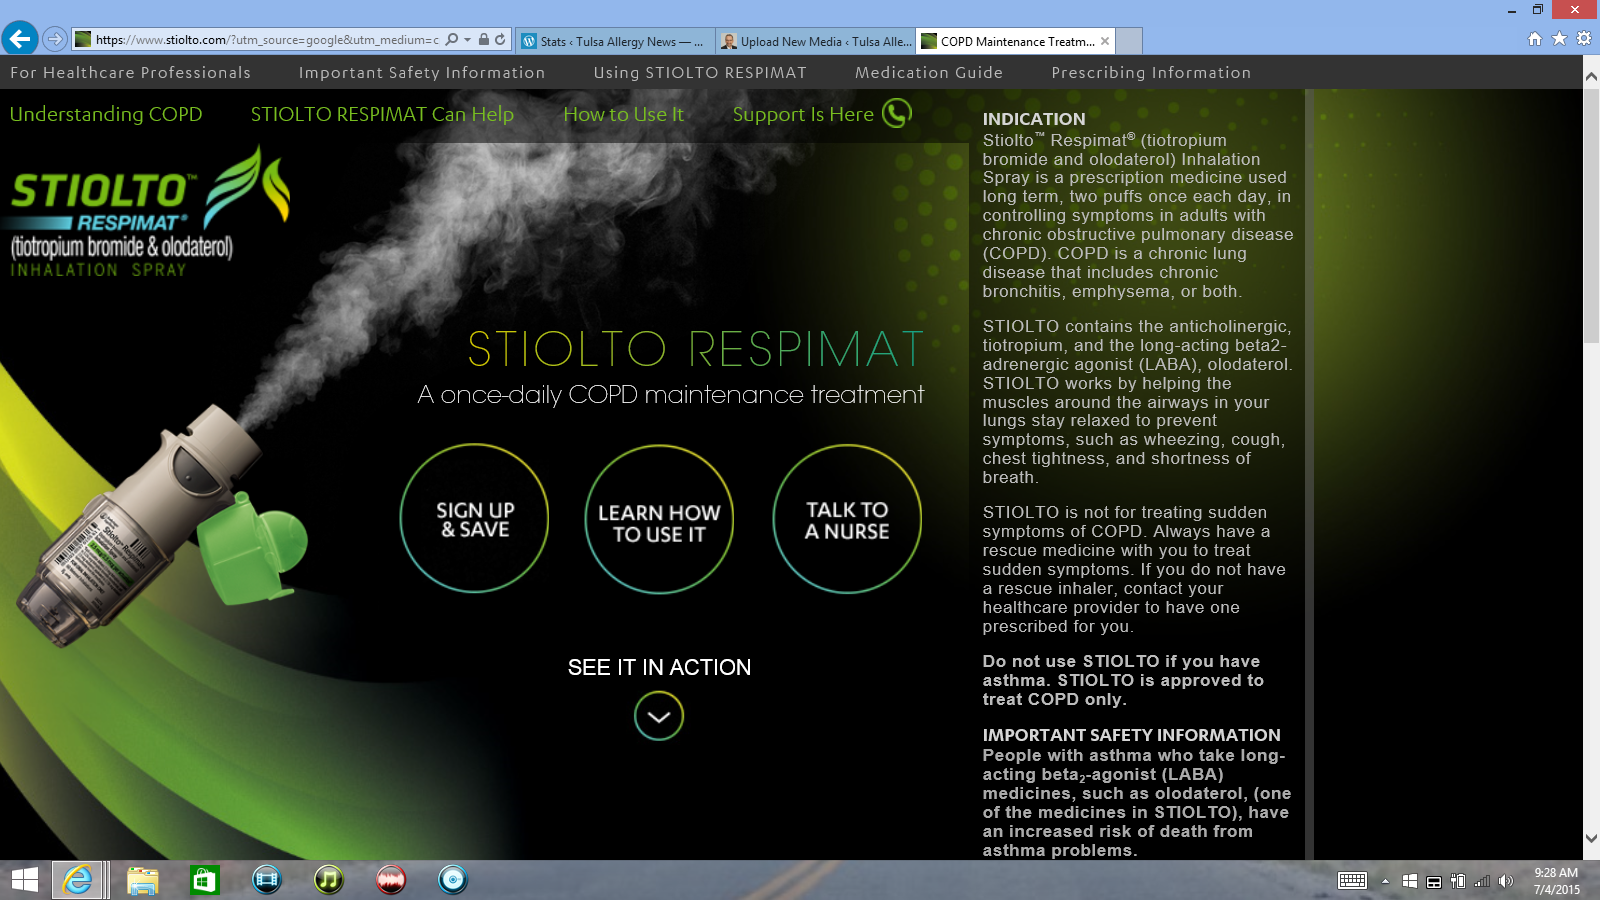Refresh the page with the reload icon

pyautogui.click(x=500, y=40)
